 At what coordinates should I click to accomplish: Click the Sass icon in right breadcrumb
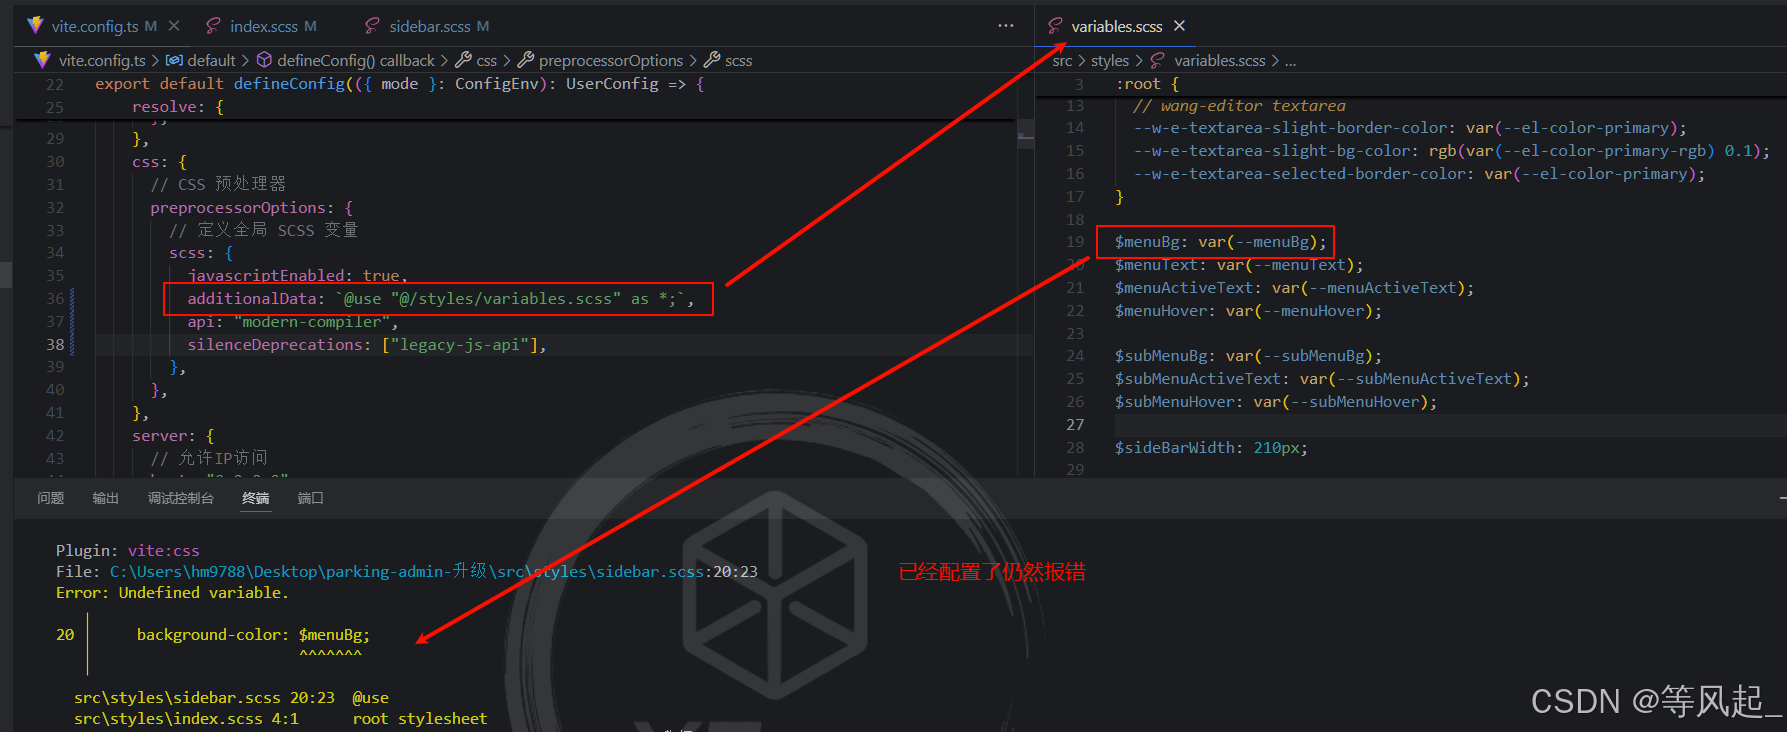(x=1158, y=61)
